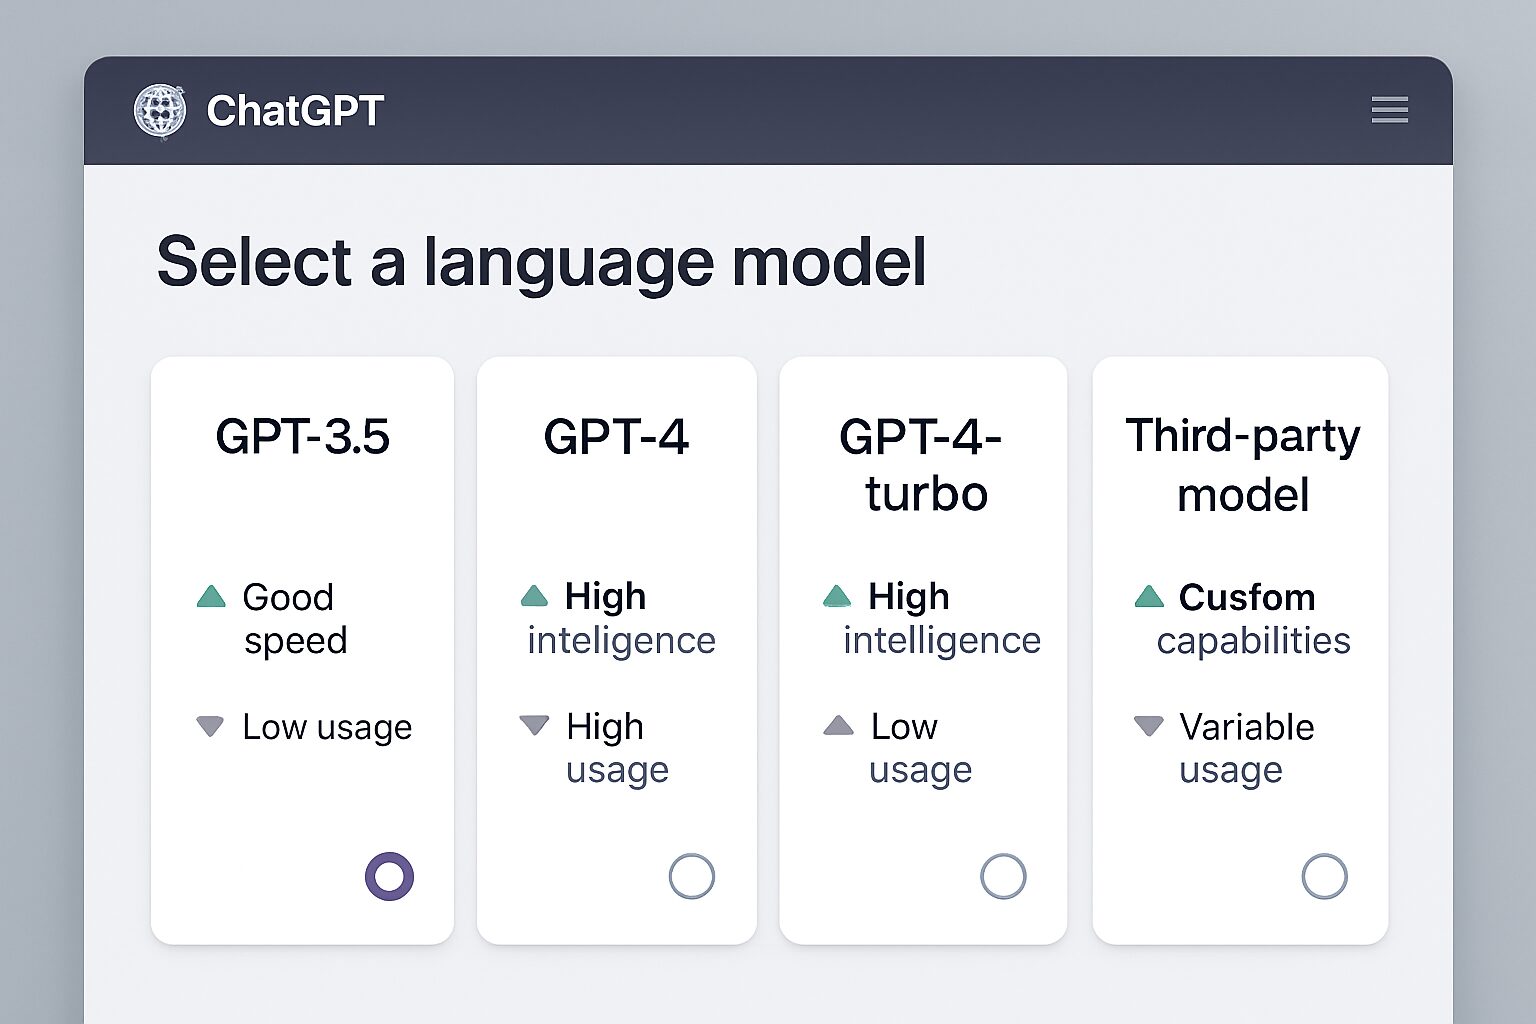Choose the GPT-4-turbo radio button
Image resolution: width=1536 pixels, height=1024 pixels.
[1003, 877]
